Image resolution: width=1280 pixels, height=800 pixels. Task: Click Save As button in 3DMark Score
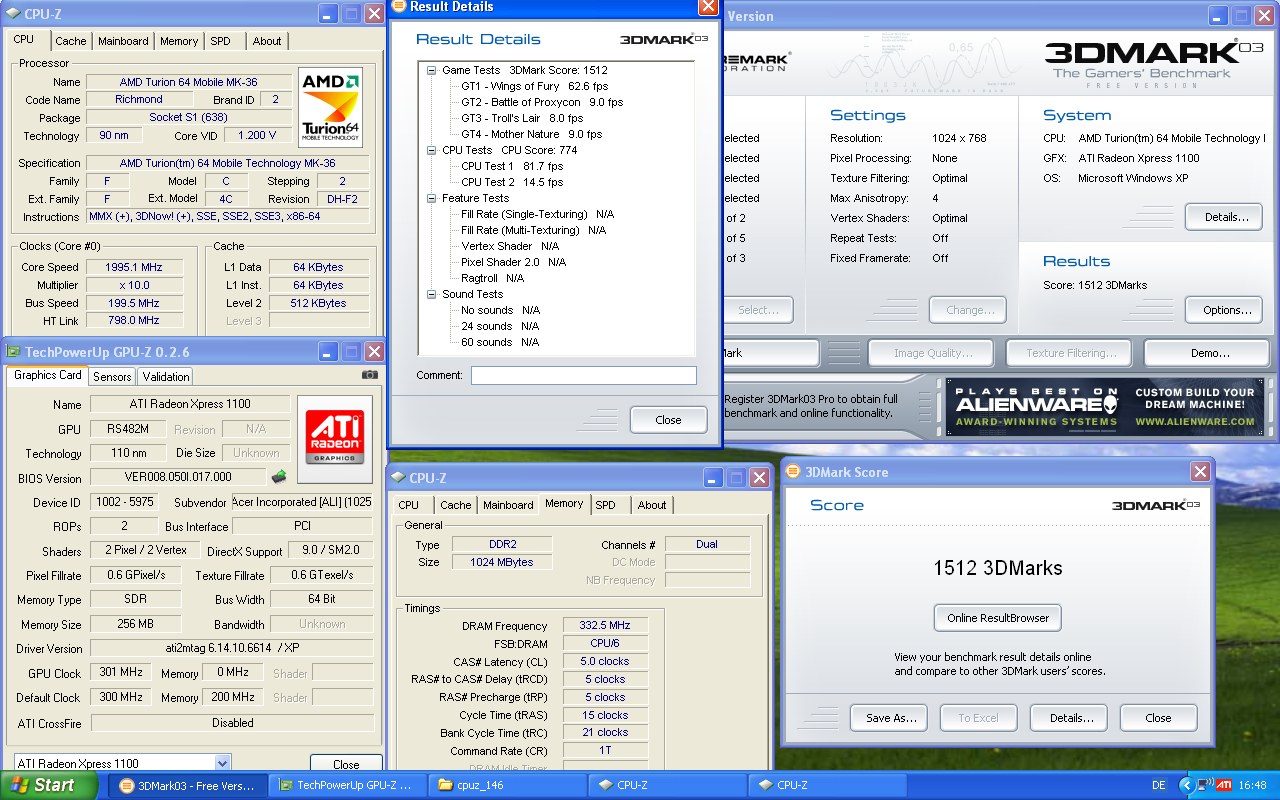pyautogui.click(x=890, y=718)
